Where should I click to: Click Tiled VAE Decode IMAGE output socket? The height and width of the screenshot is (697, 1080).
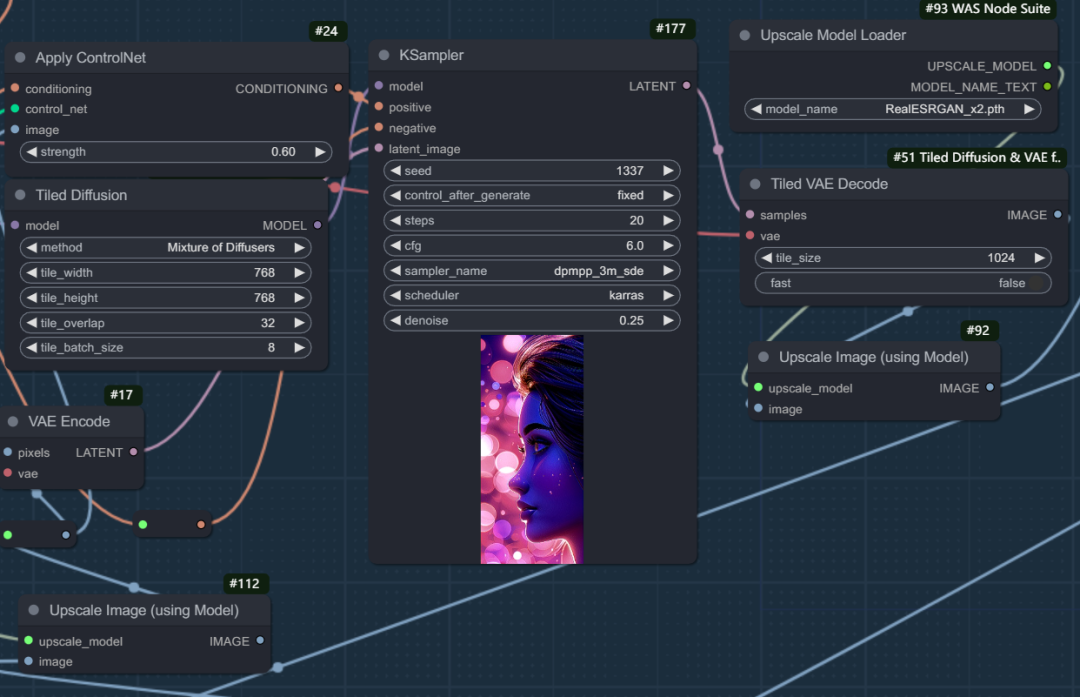tap(1058, 214)
